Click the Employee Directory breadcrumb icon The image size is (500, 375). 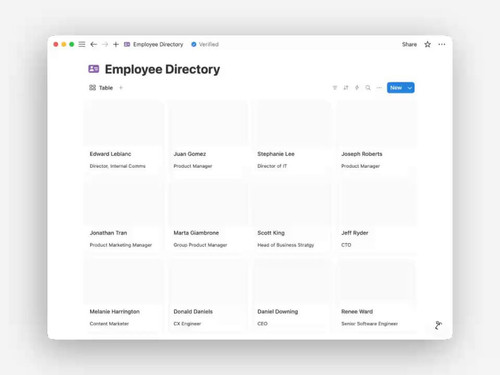tap(127, 44)
